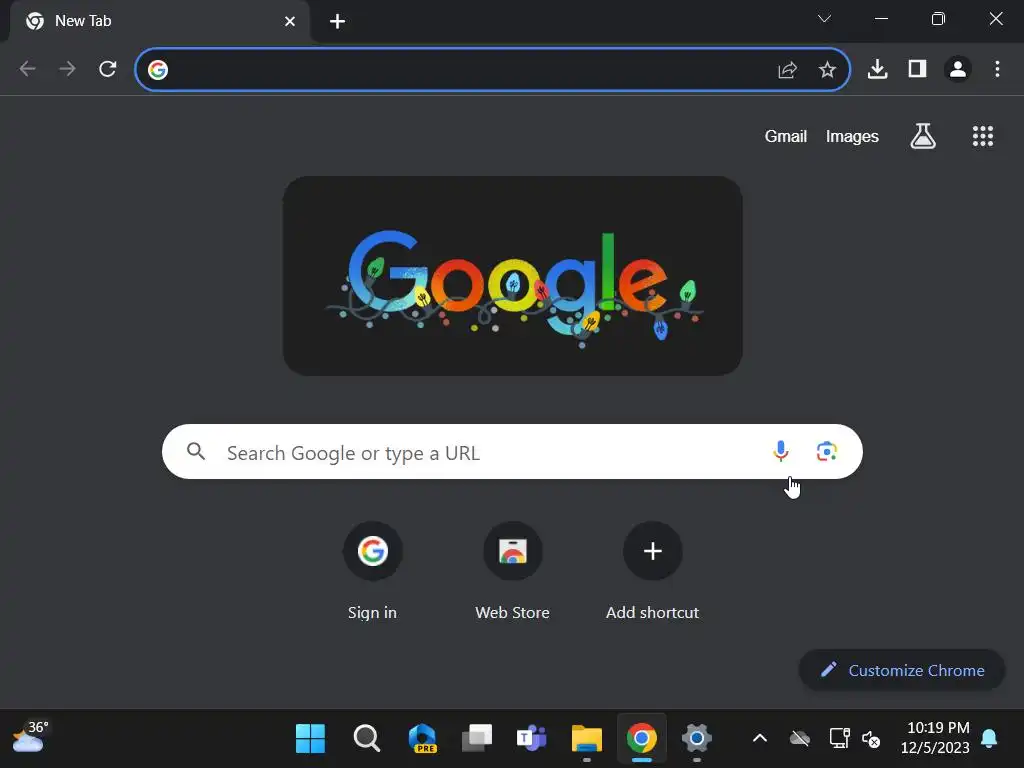Screen dimensions: 1024x768
Task: Click the network display tray icon
Action: 839,739
